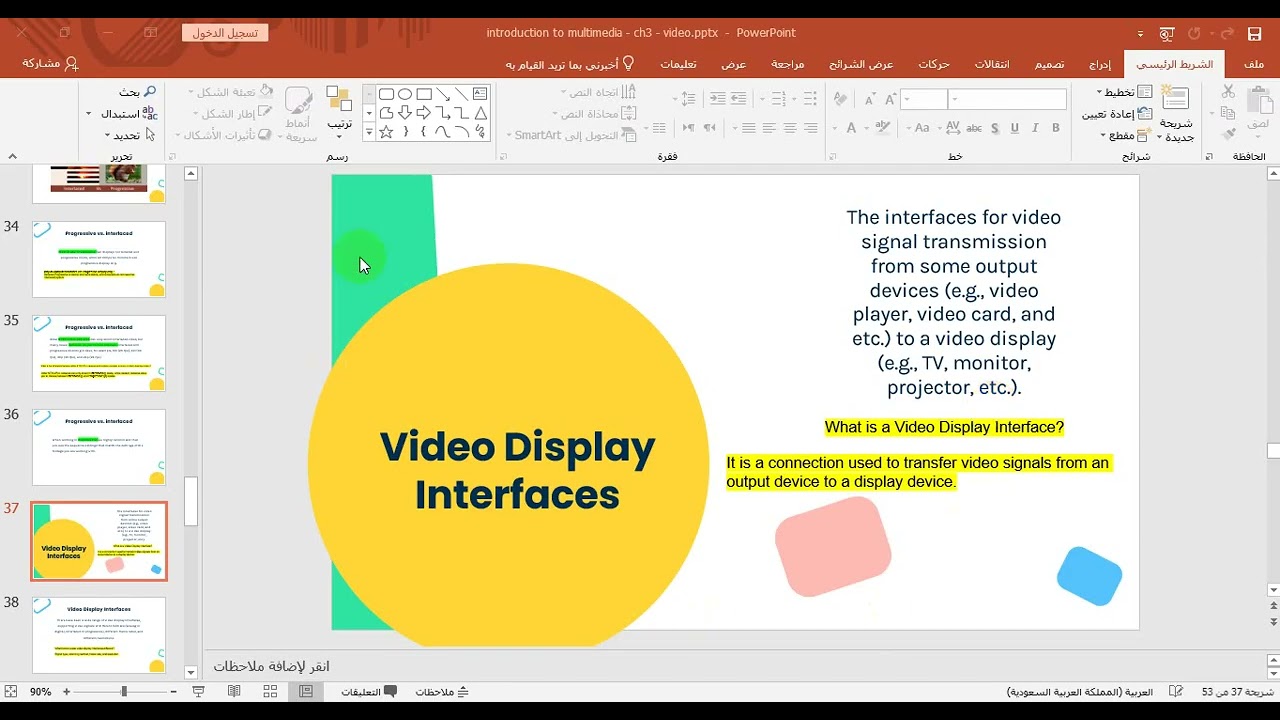The width and height of the screenshot is (1280, 720).
Task: Select slide 38 thumbnail
Action: 99,635
